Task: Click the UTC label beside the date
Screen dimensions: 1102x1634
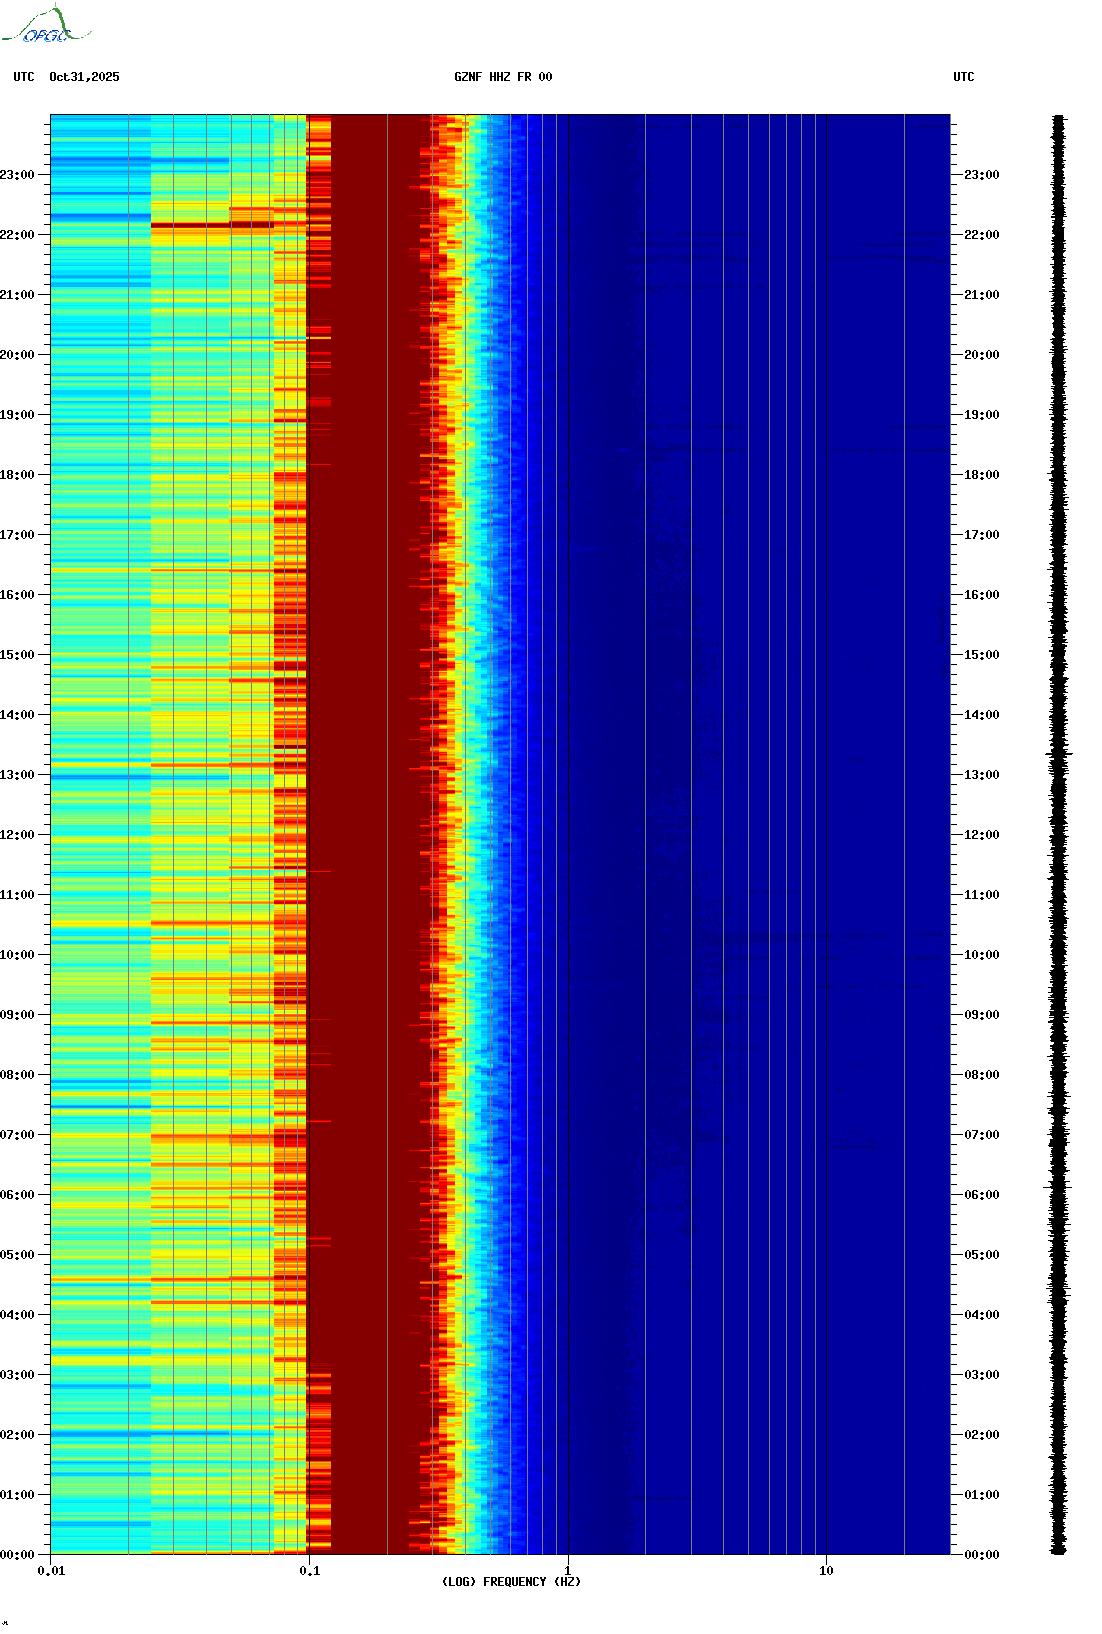Action: click(24, 77)
